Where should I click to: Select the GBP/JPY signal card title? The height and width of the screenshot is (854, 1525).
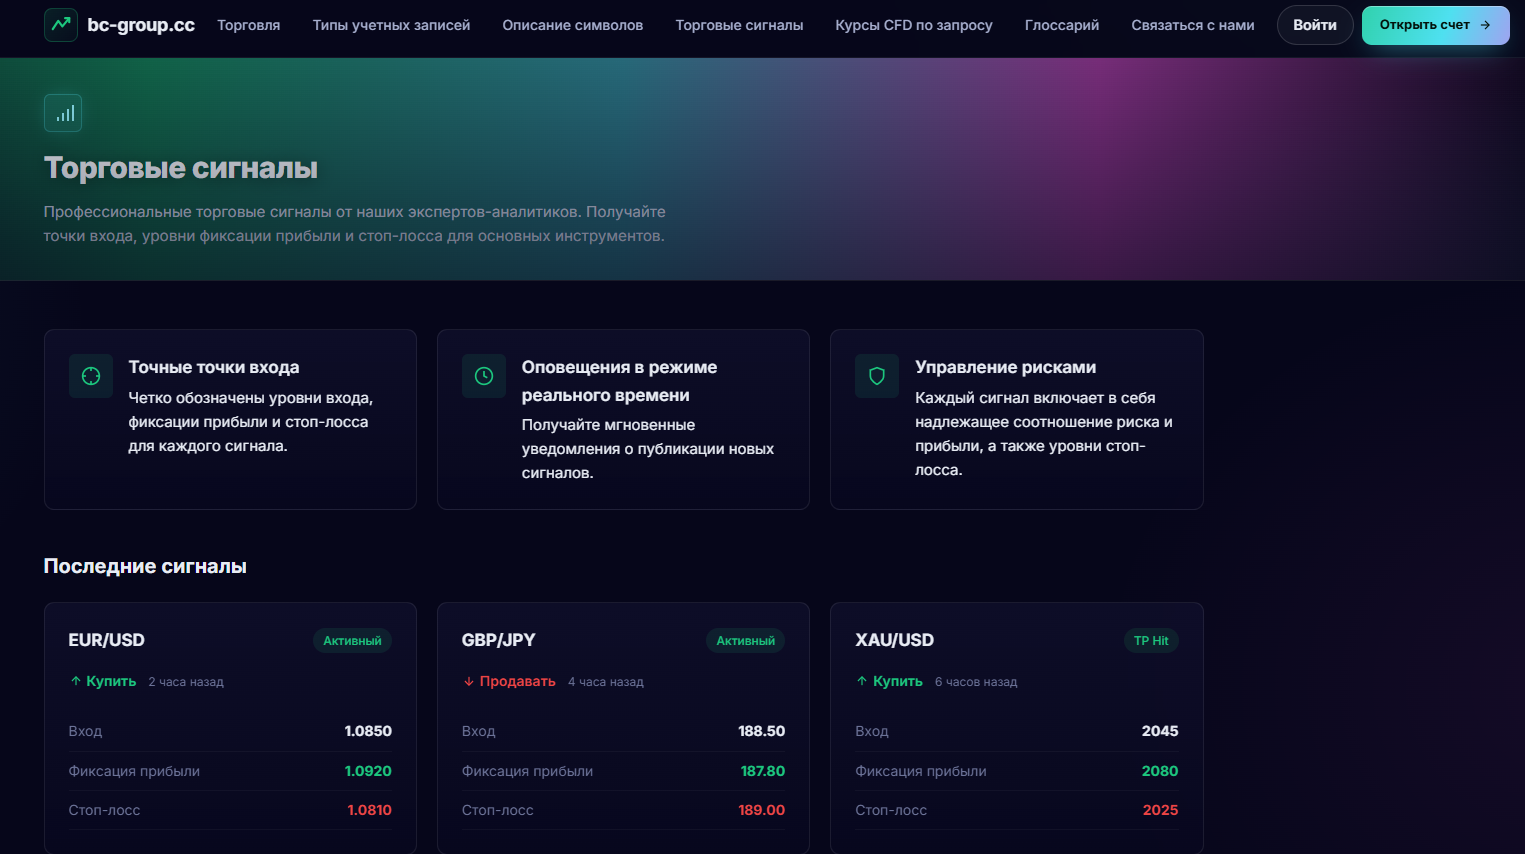(499, 640)
